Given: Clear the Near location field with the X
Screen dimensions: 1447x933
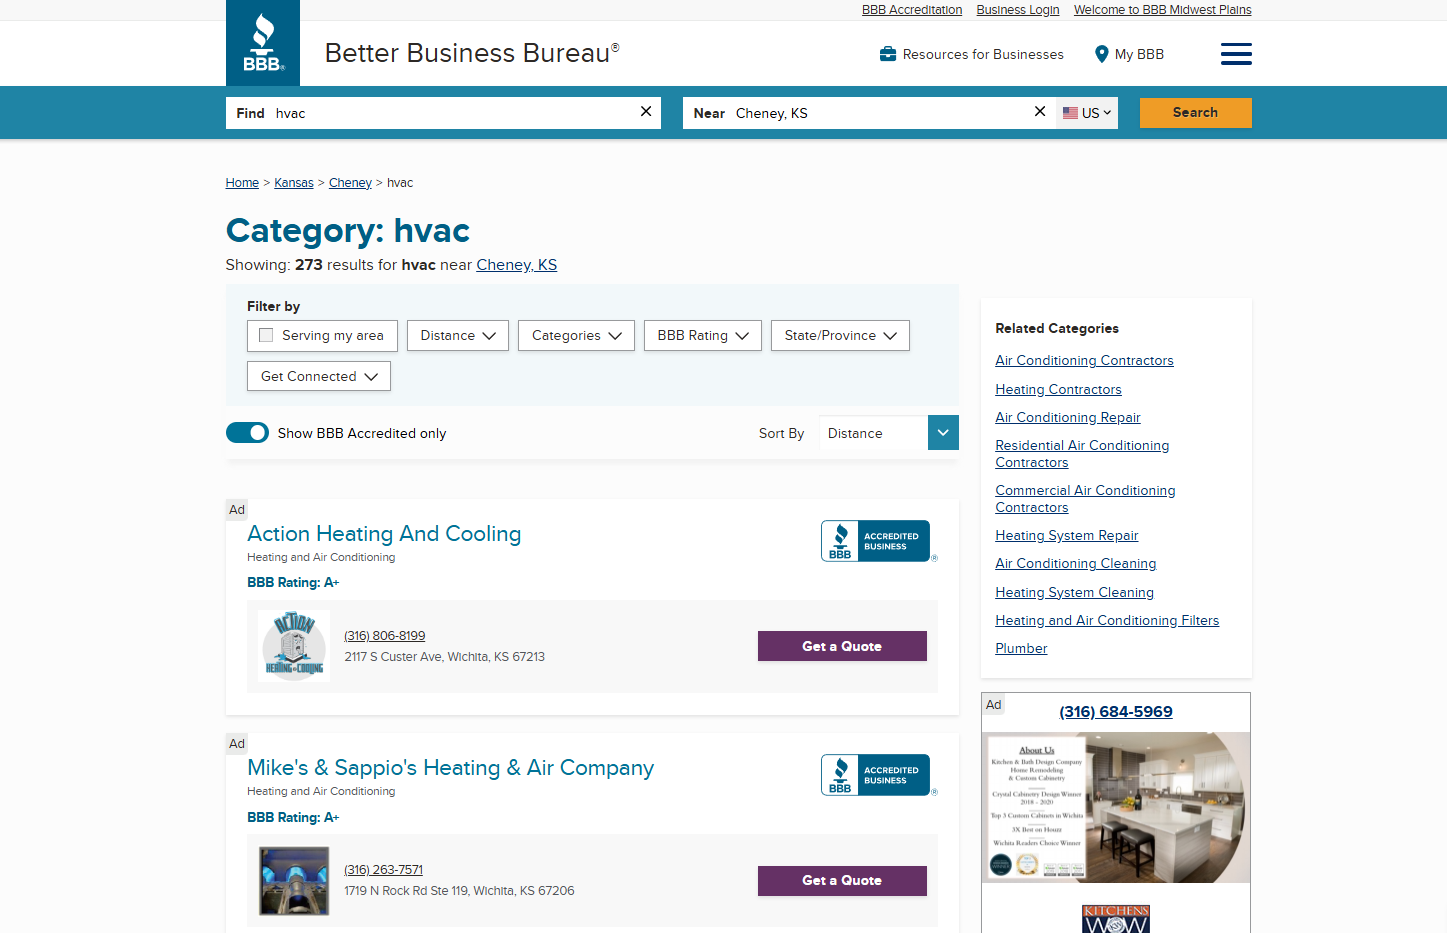Looking at the screenshot, I should (x=1039, y=112).
